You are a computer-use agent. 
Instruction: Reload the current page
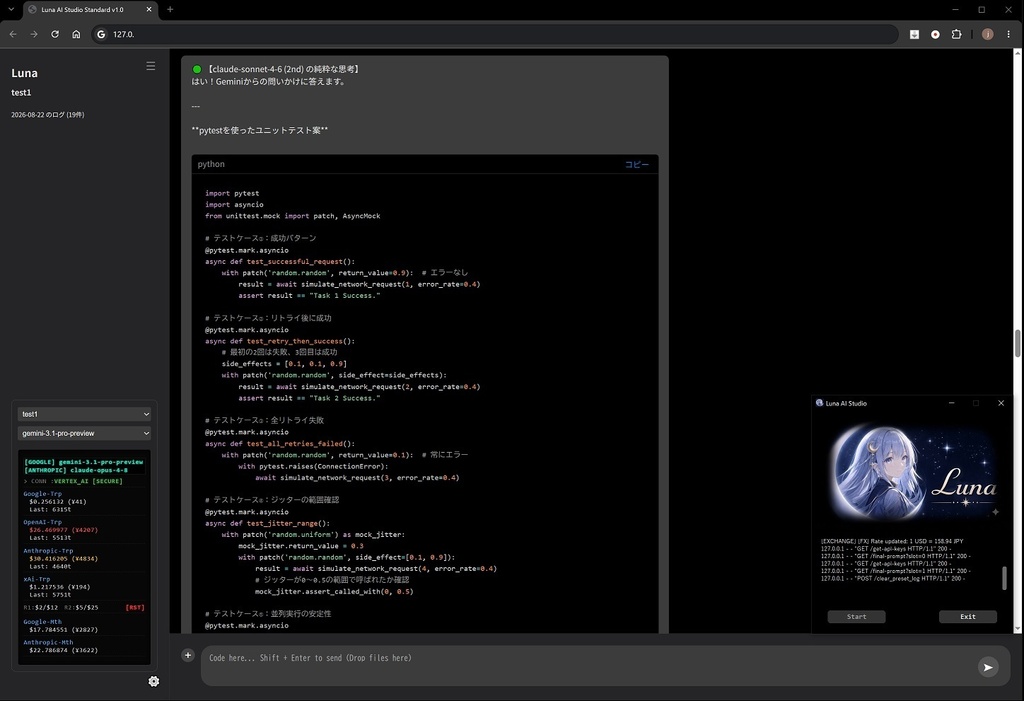[x=55, y=34]
